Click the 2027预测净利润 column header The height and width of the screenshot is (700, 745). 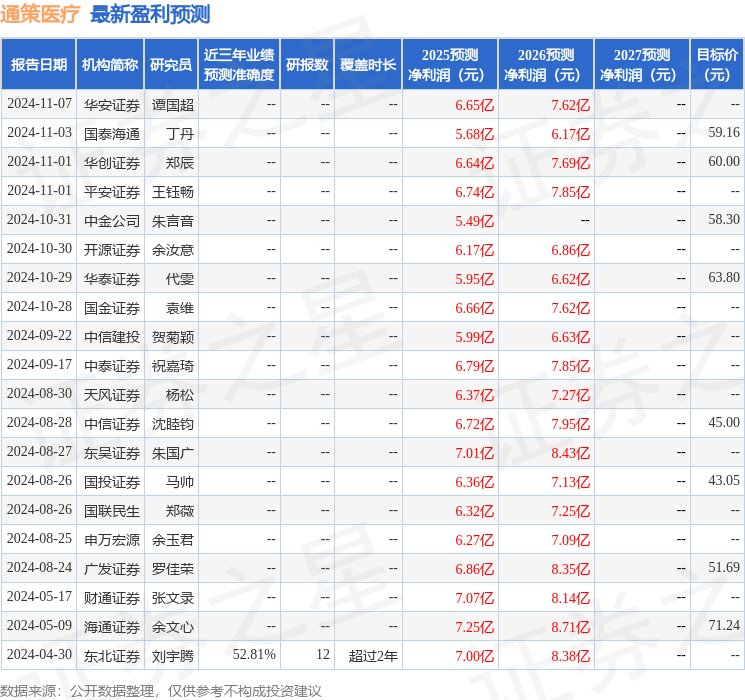tap(642, 65)
